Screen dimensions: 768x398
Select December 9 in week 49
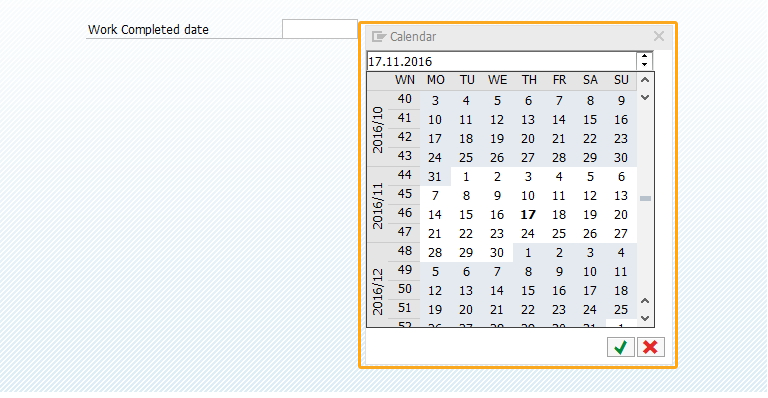(x=559, y=272)
